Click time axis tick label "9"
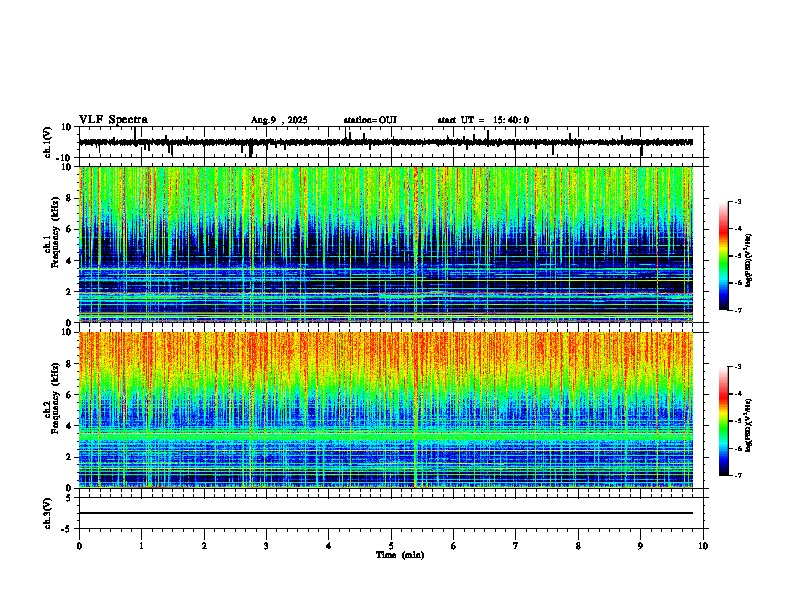 click(640, 546)
